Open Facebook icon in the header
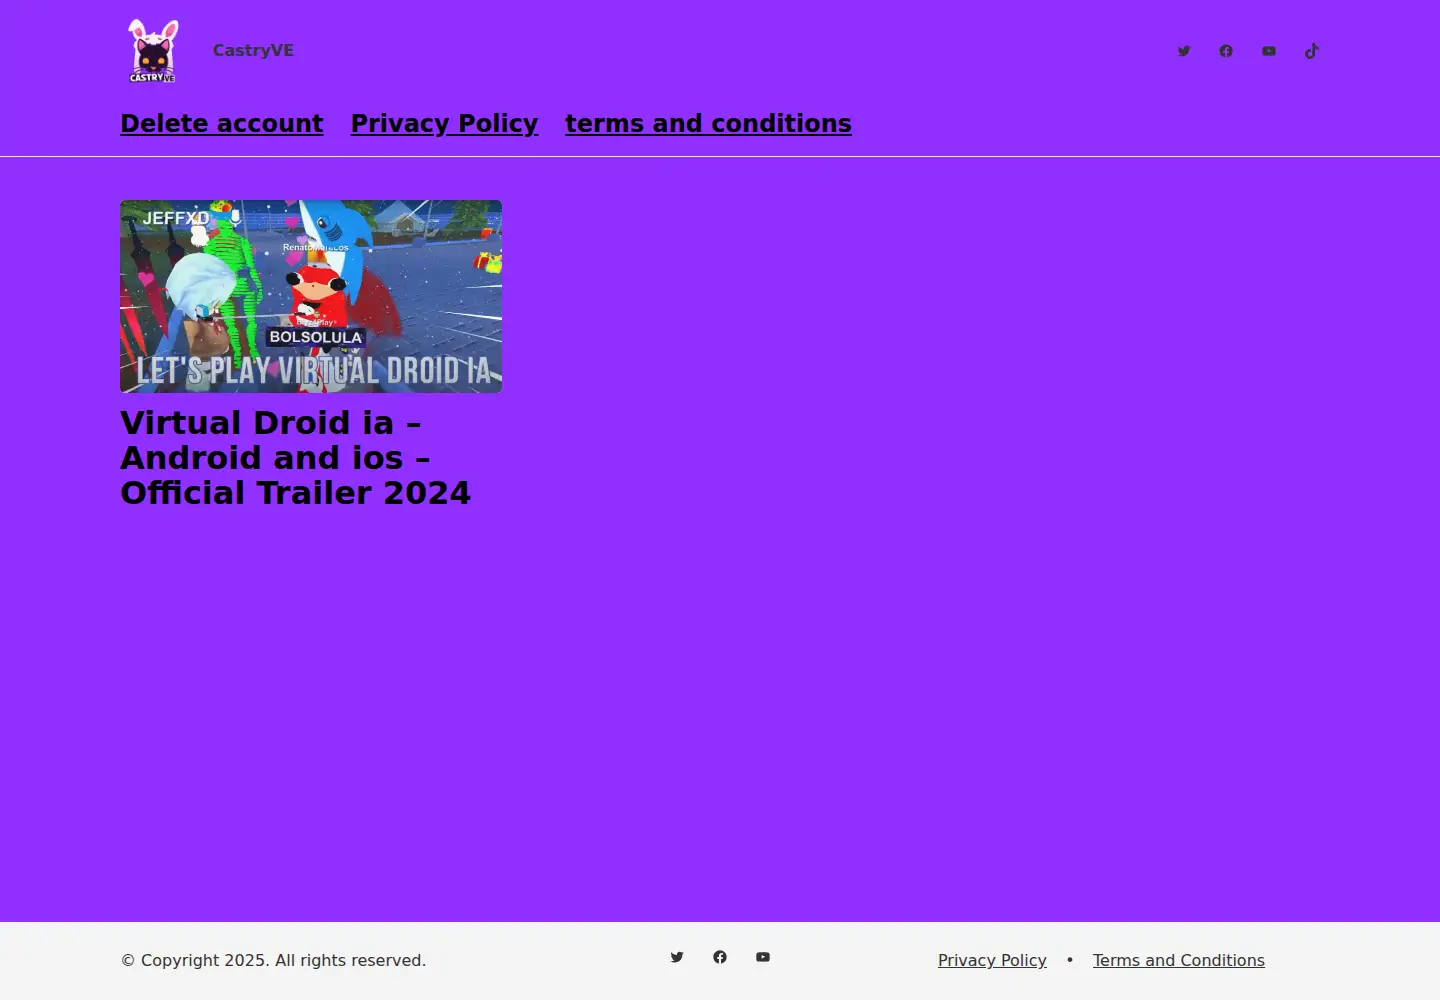This screenshot has width=1440, height=1000. point(1226,51)
